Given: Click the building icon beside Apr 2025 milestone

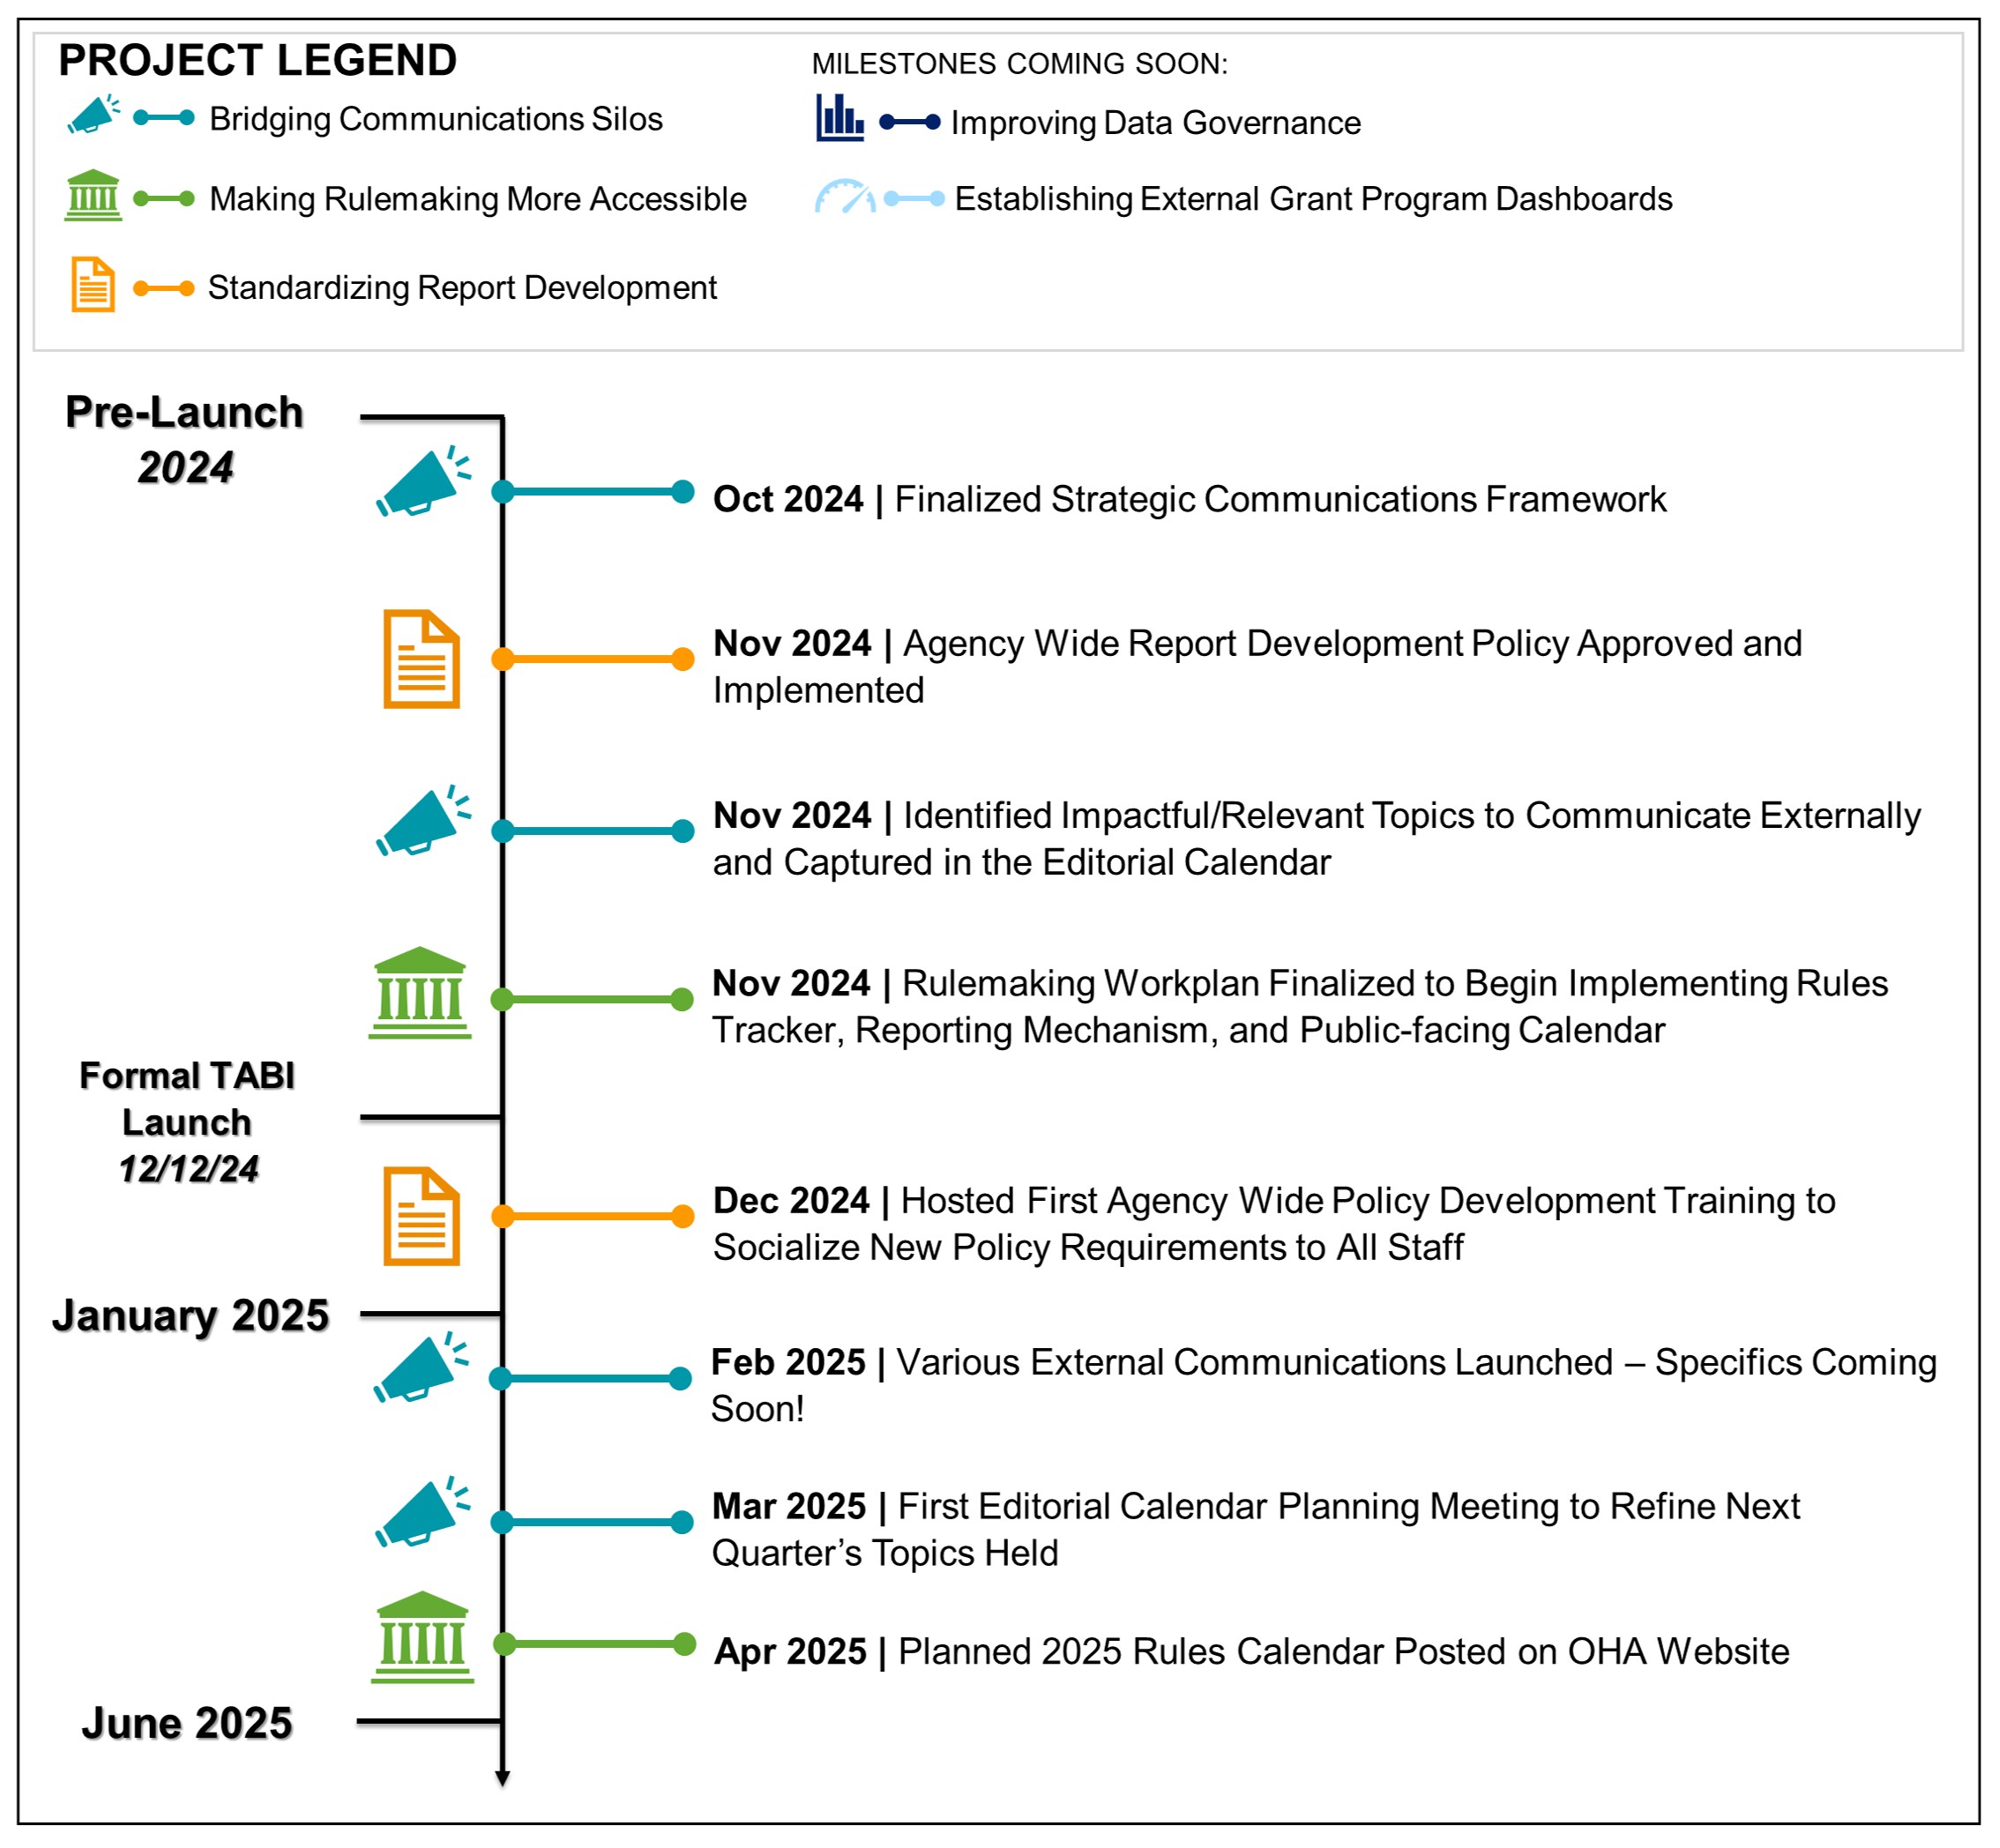Looking at the screenshot, I should 423,1637.
